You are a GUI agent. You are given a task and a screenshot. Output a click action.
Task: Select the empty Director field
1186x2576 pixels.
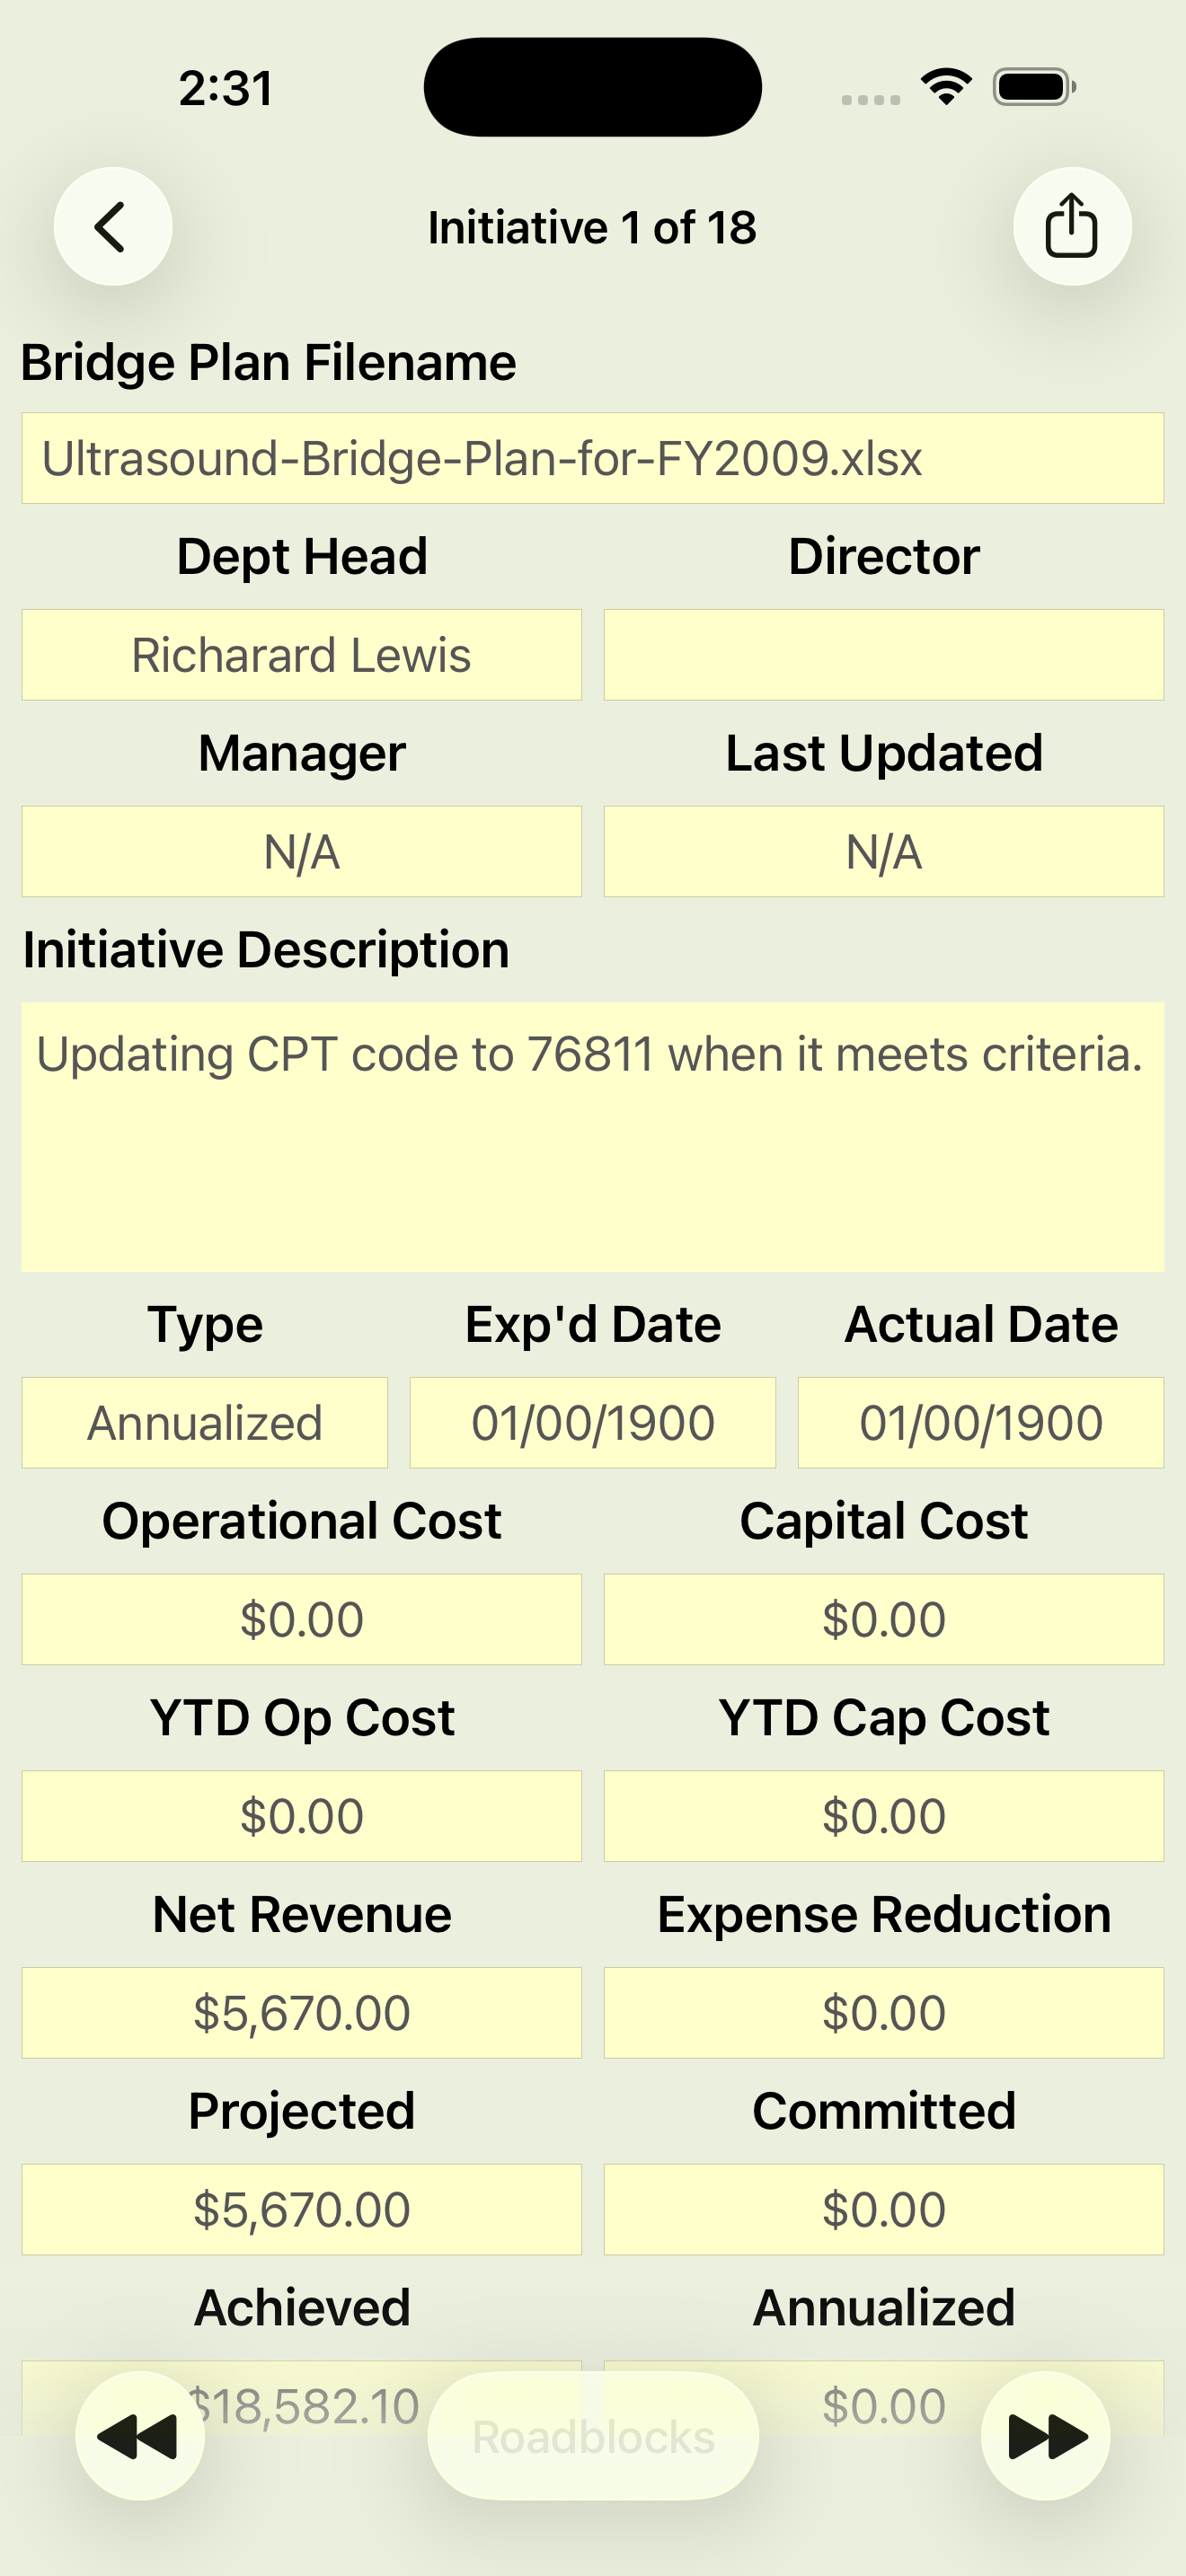(884, 655)
